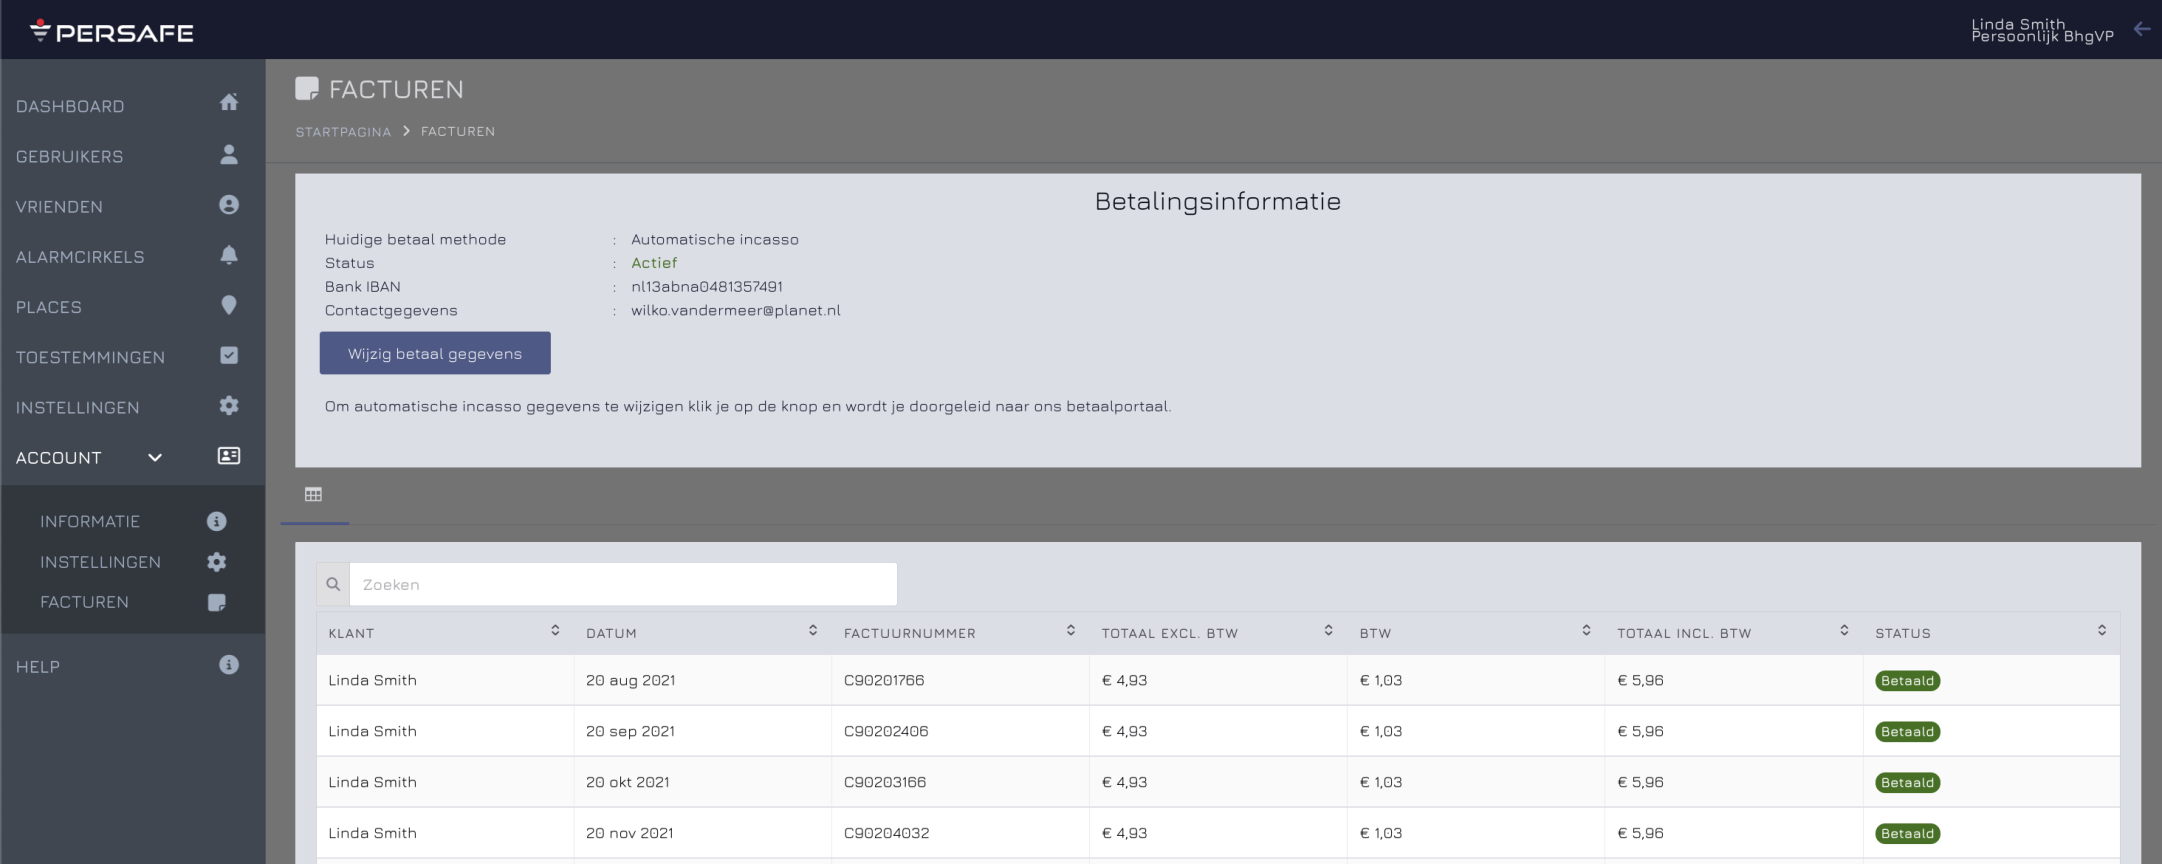Open Places menu item
The width and height of the screenshot is (2162, 864).
pyautogui.click(x=49, y=307)
